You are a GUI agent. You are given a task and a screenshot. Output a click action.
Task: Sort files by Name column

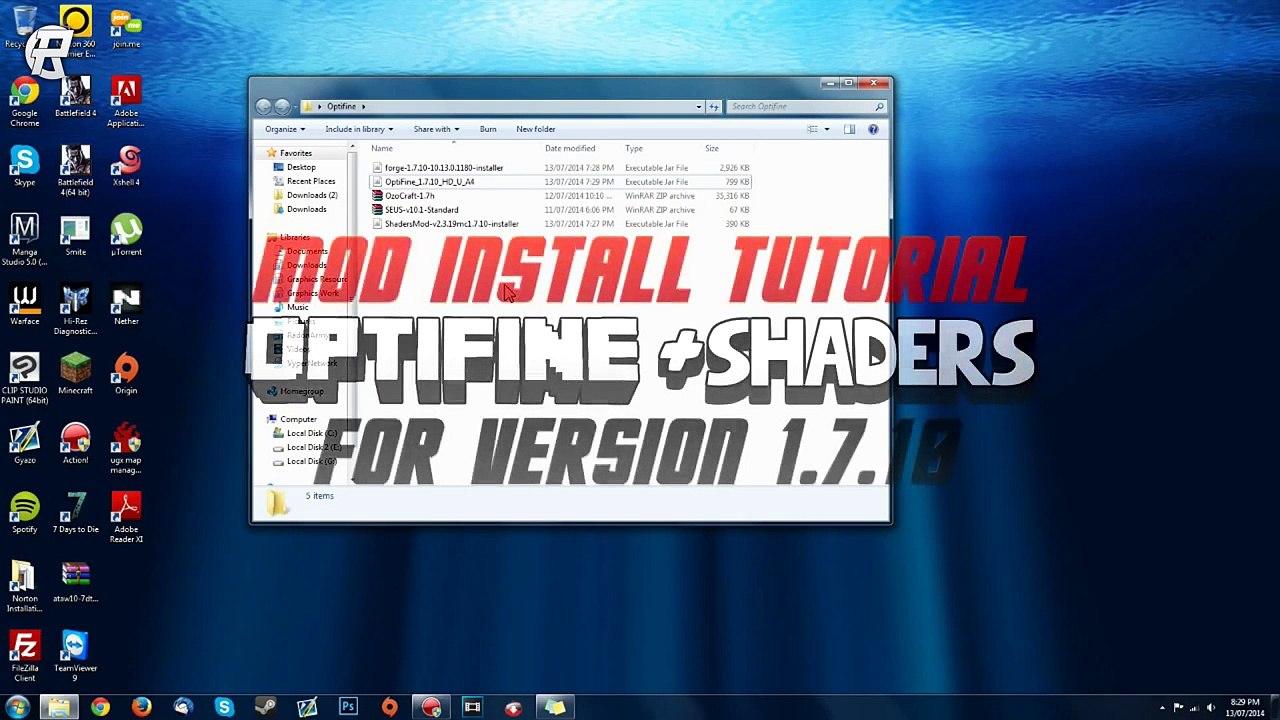[x=382, y=148]
